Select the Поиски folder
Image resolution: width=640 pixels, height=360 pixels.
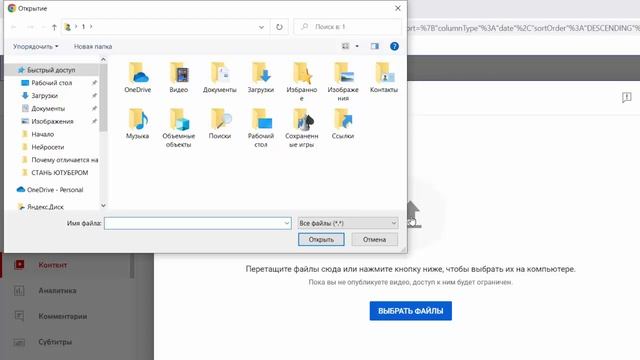click(220, 124)
